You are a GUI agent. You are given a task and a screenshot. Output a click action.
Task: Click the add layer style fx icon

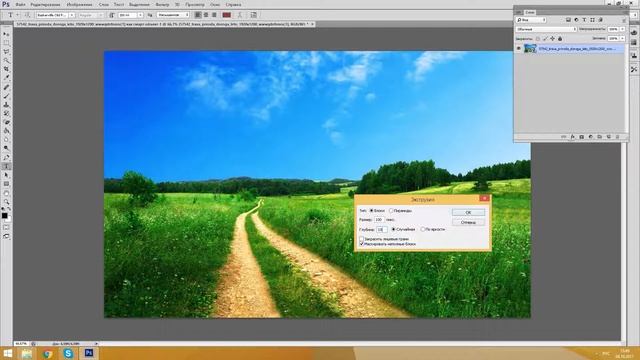coord(573,137)
